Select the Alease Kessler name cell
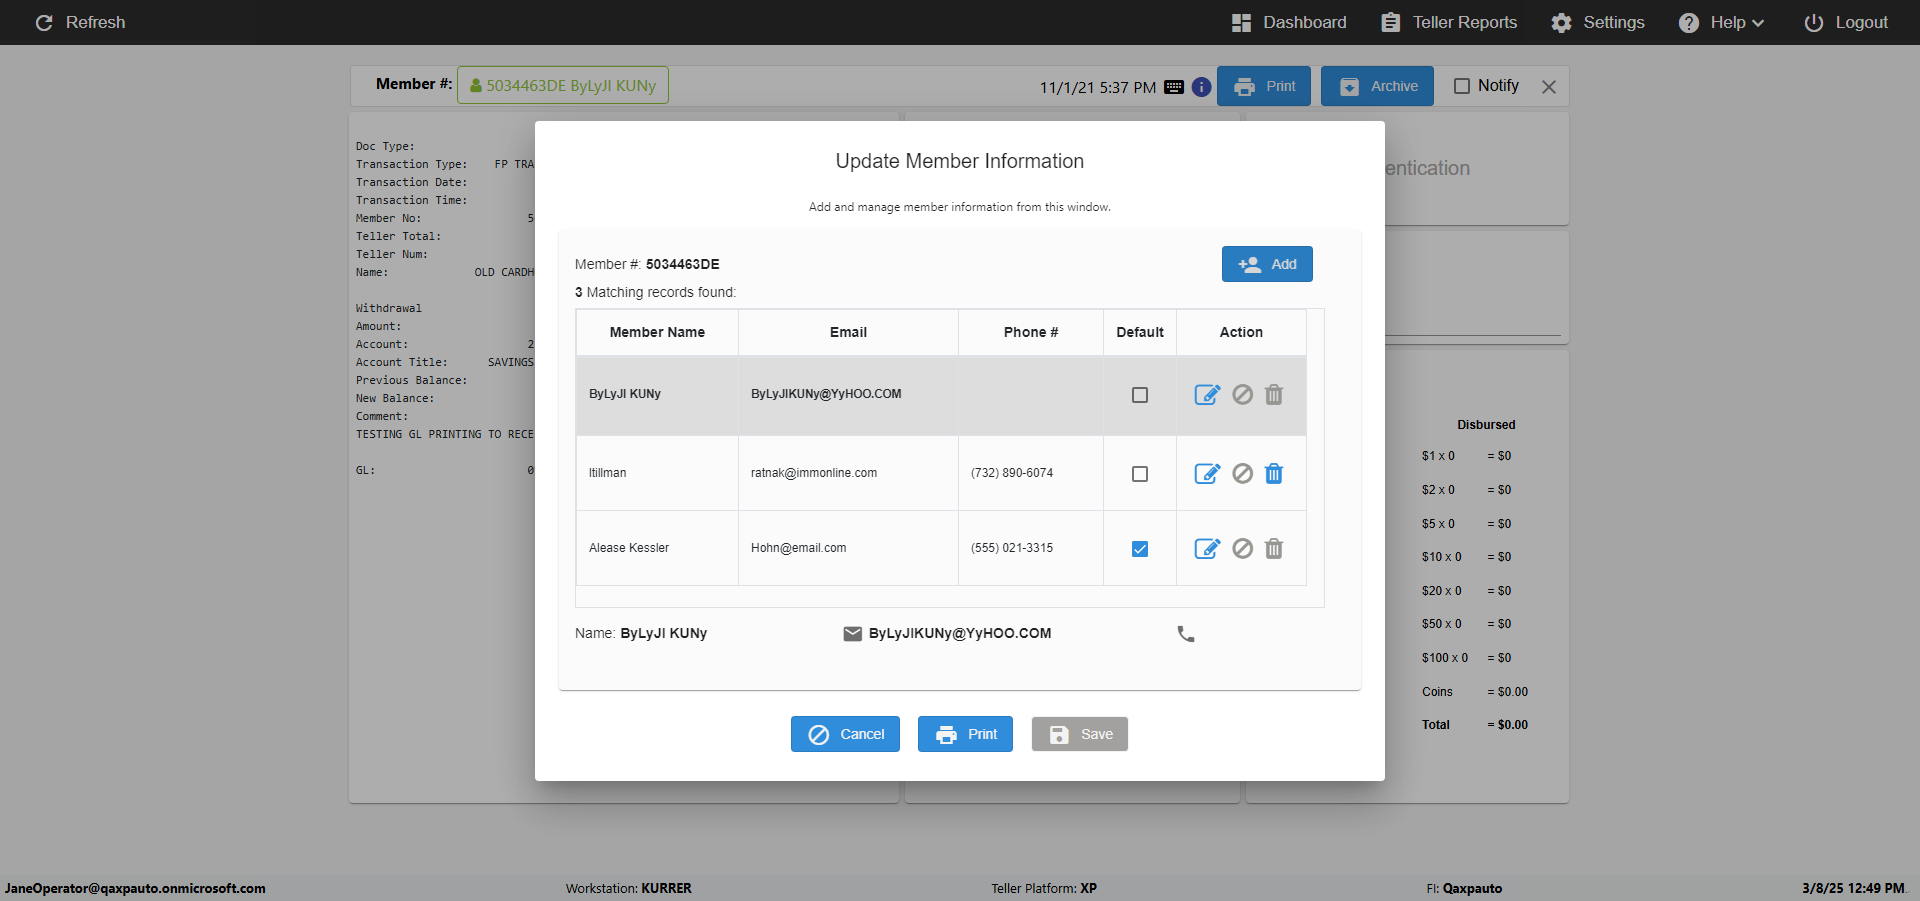Viewport: 1920px width, 901px height. tap(657, 548)
